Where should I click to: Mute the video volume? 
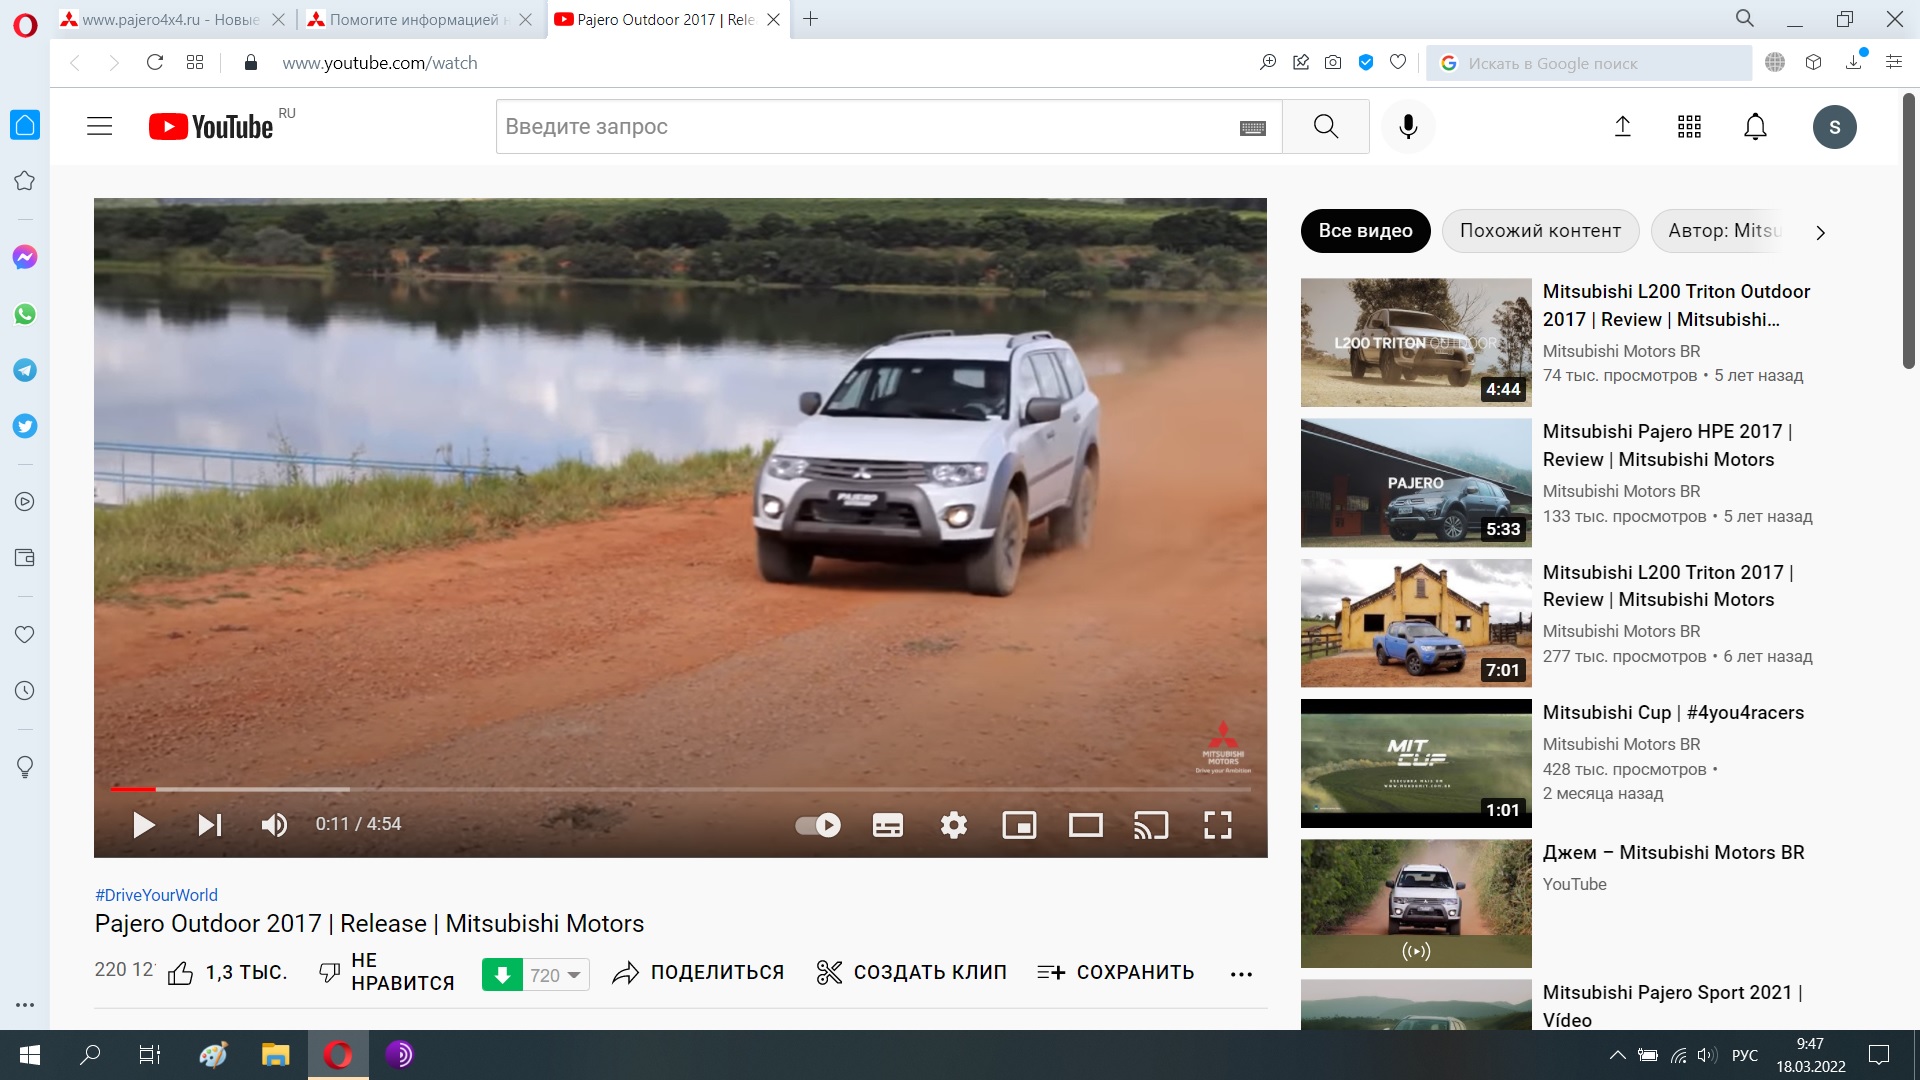coord(274,825)
